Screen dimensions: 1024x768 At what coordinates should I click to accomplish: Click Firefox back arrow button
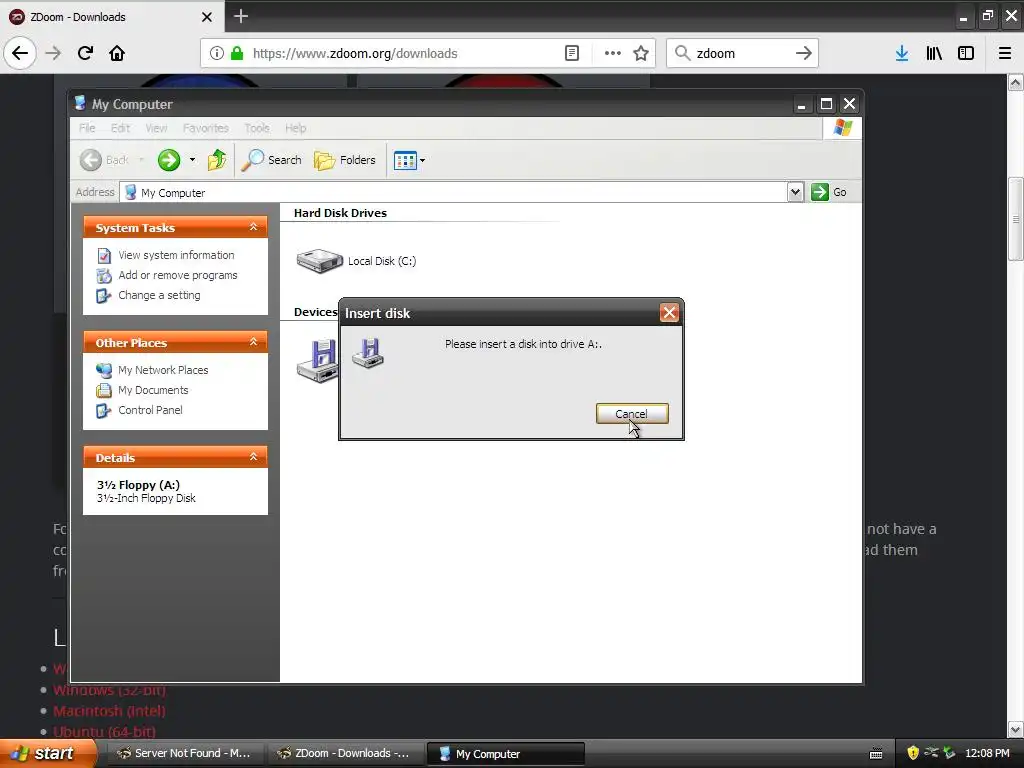pyautogui.click(x=20, y=53)
